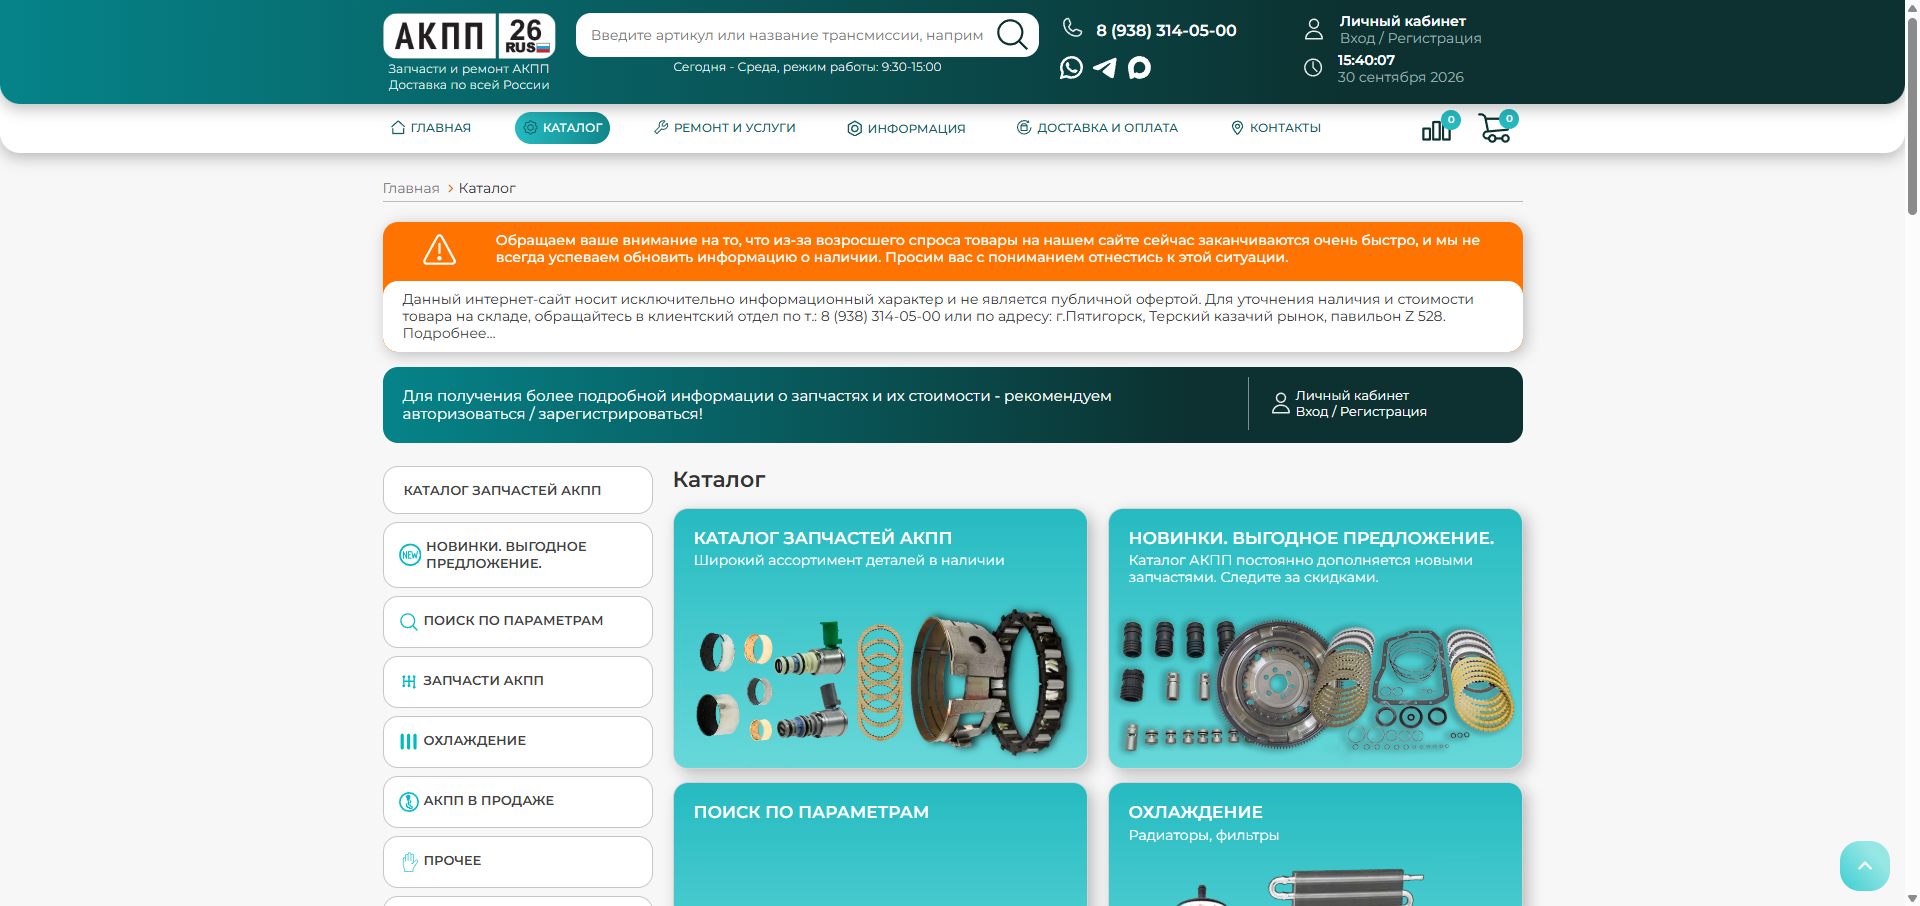
Task: Open the chat messenger icon beside Telegram
Action: pos(1139,67)
